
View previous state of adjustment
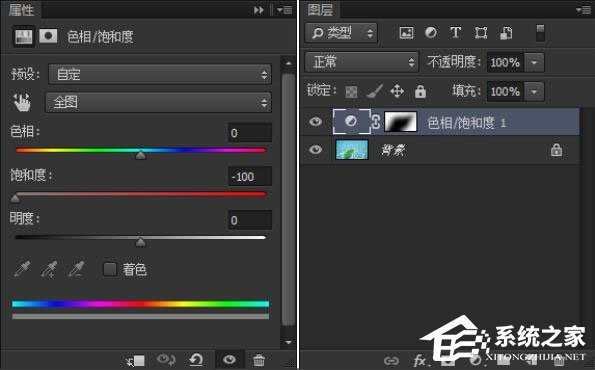166,359
